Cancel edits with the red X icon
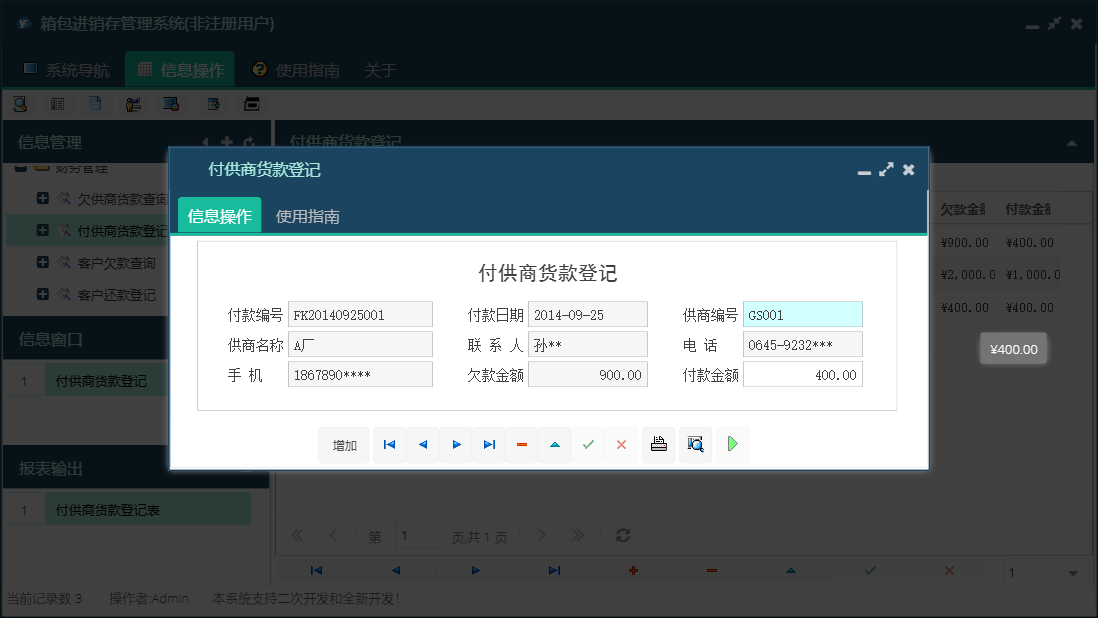Screen dimensions: 1098x618 click(x=620, y=444)
